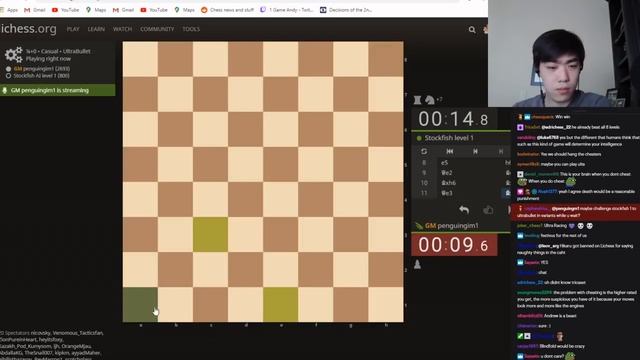The image size is (640, 360).
Task: Click the Spectators list text
Action: tap(52, 345)
